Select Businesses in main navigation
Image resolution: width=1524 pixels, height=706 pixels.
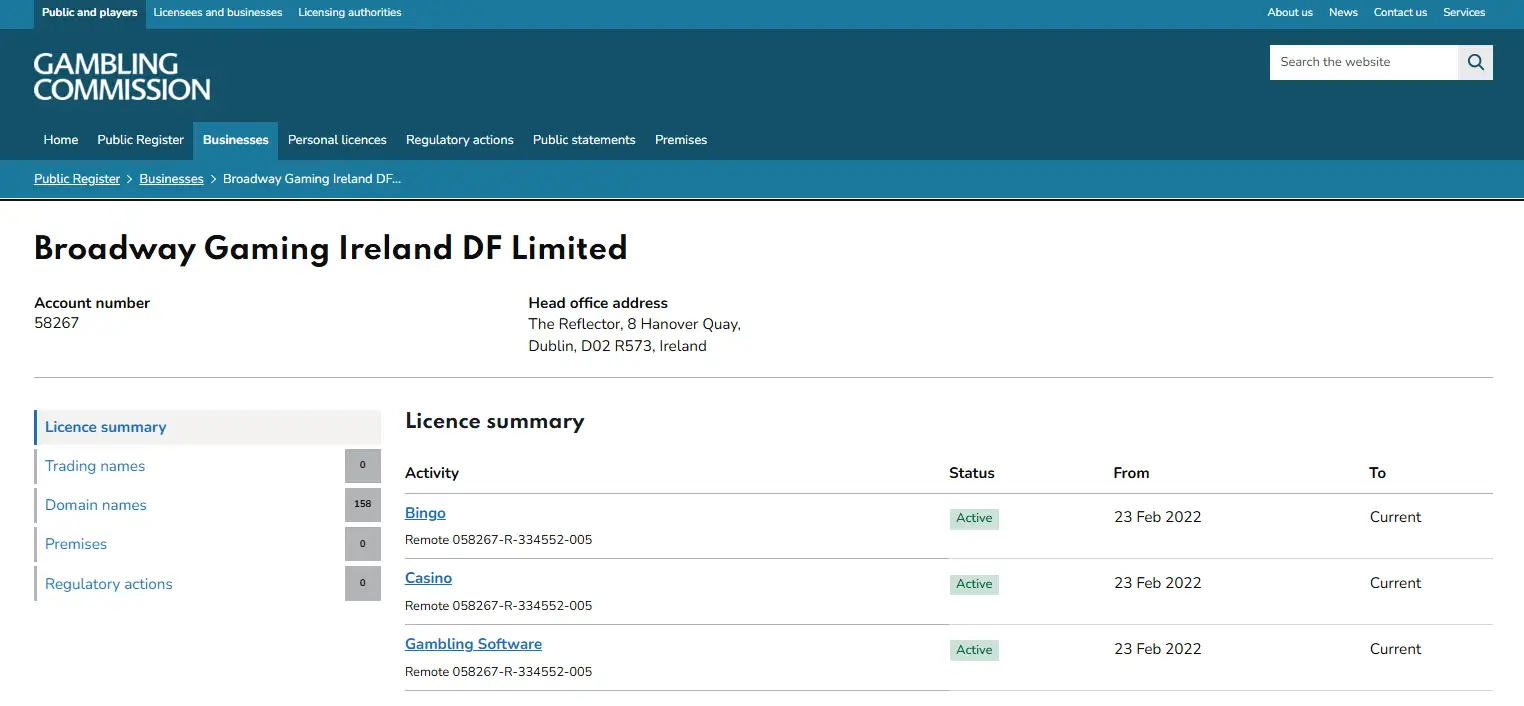[236, 140]
